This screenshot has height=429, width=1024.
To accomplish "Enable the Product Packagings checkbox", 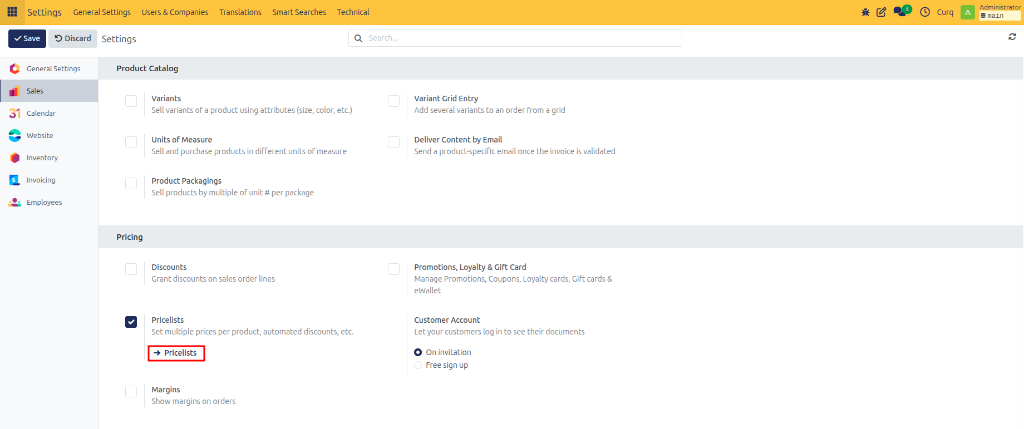I will coord(131,183).
